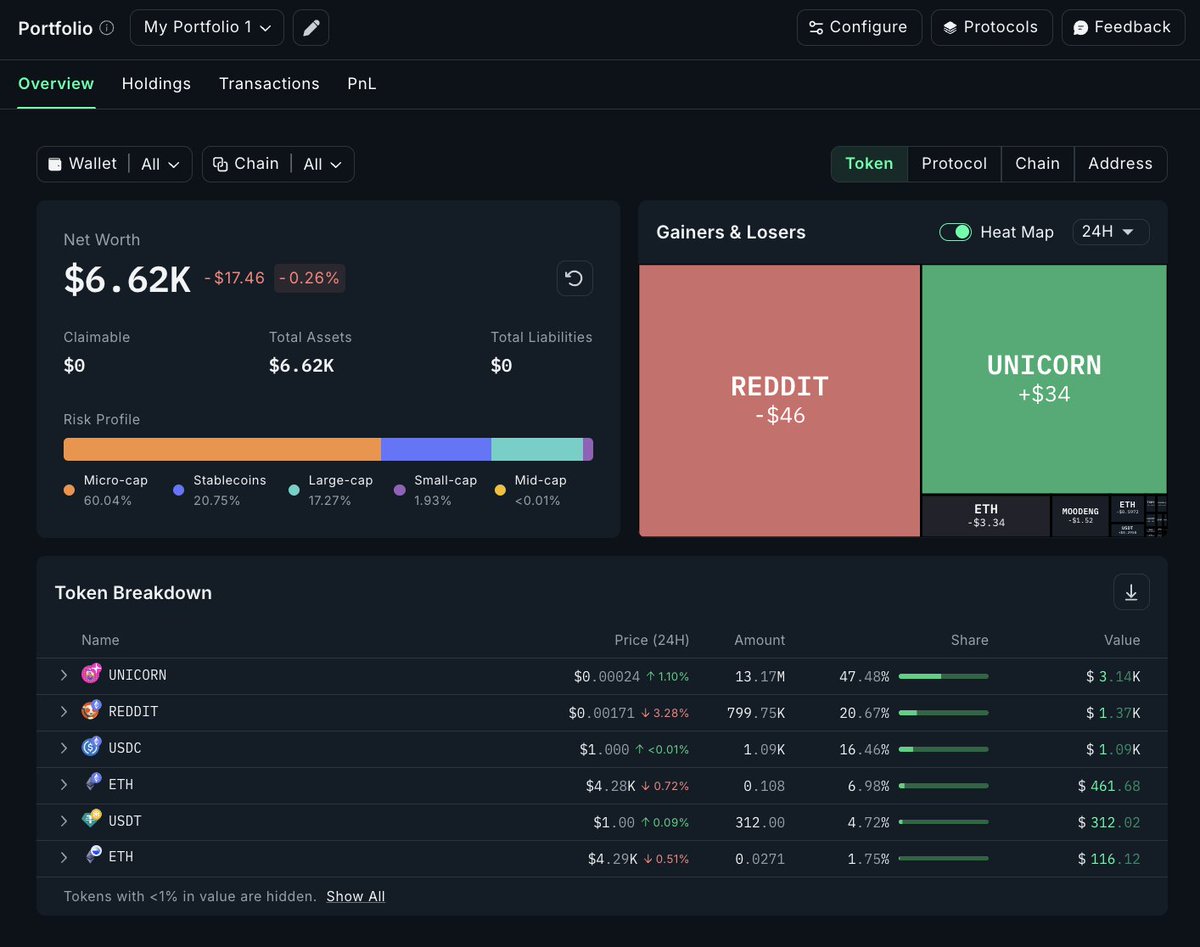This screenshot has height=947, width=1200.
Task: Switch to the Overview tab
Action: [x=56, y=84]
